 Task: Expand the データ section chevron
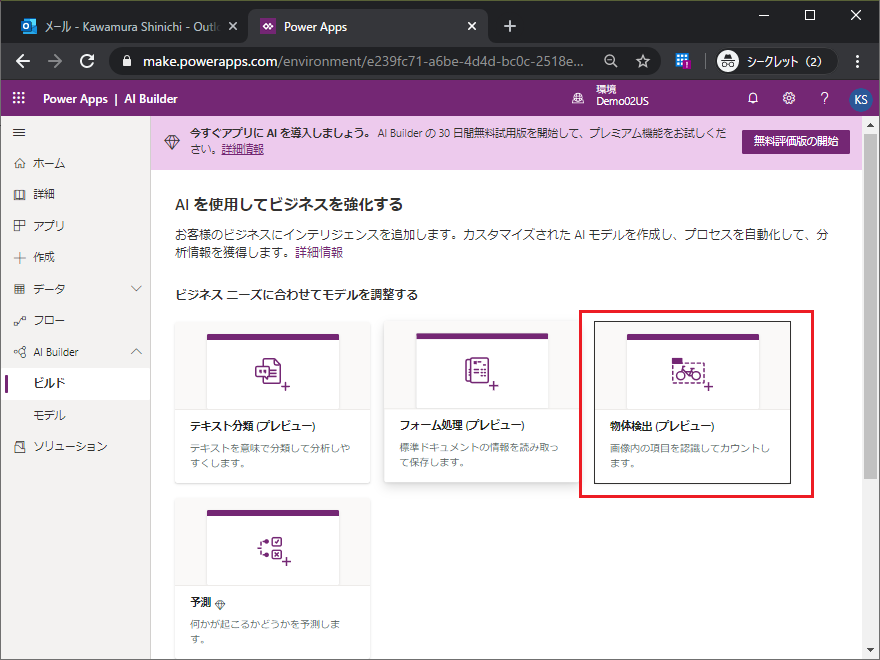136,288
